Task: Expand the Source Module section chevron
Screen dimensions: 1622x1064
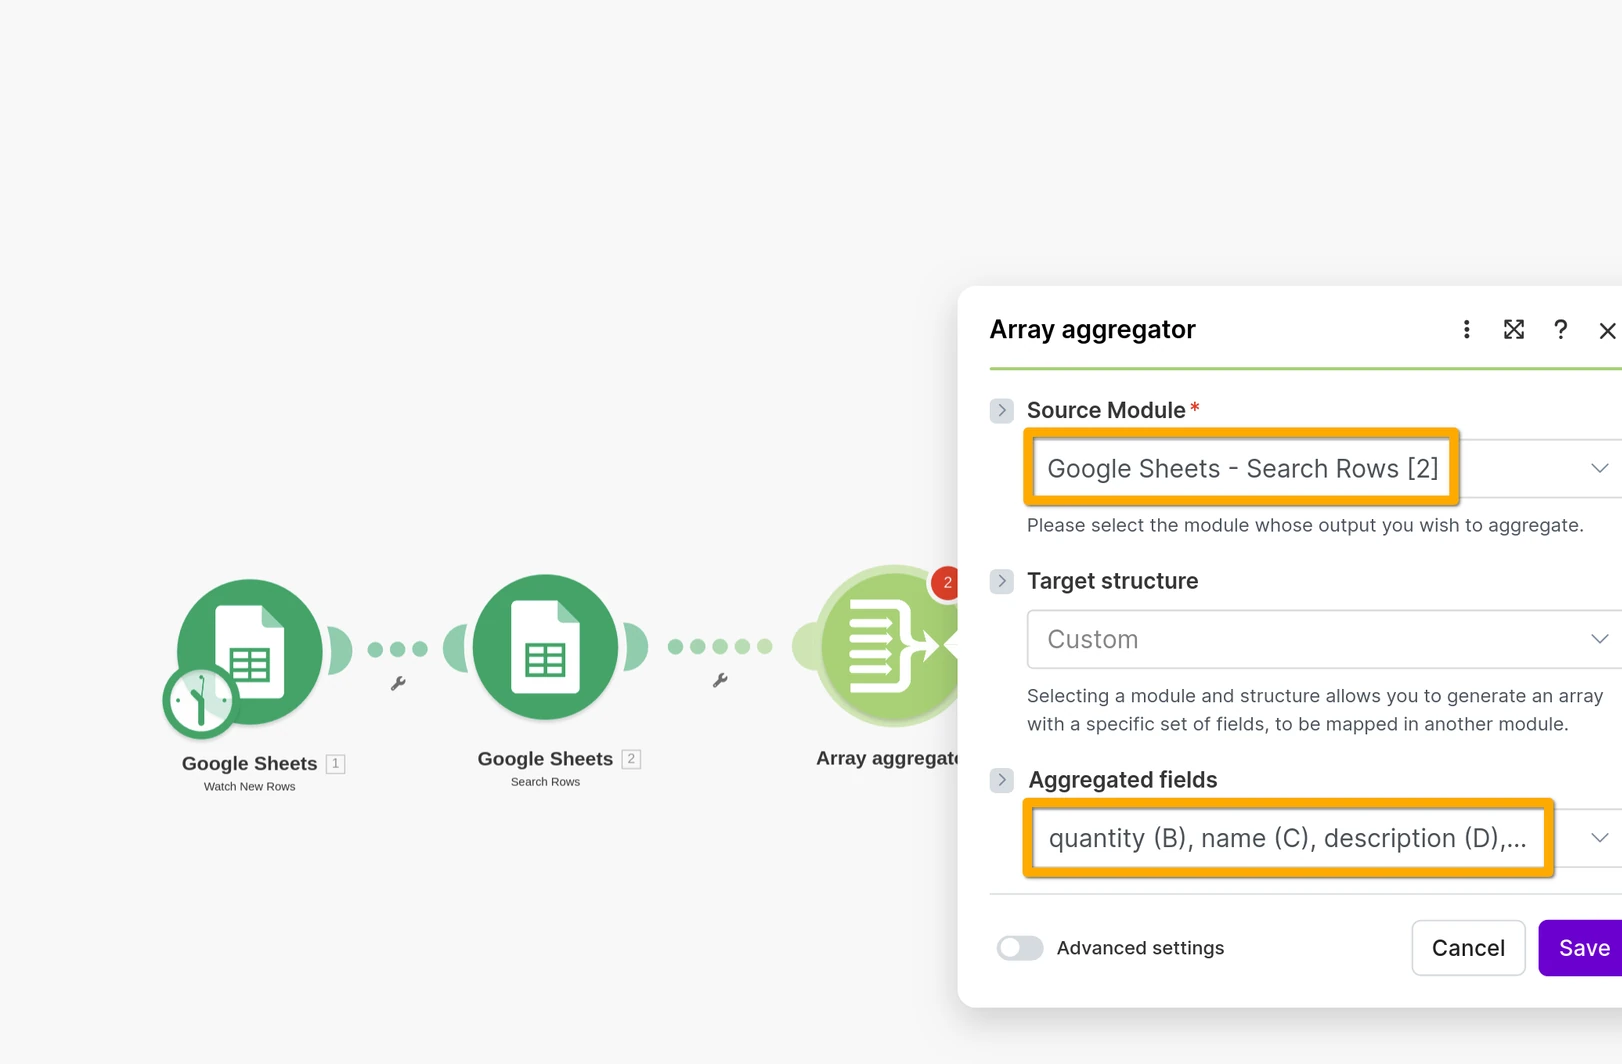Action: (1001, 410)
